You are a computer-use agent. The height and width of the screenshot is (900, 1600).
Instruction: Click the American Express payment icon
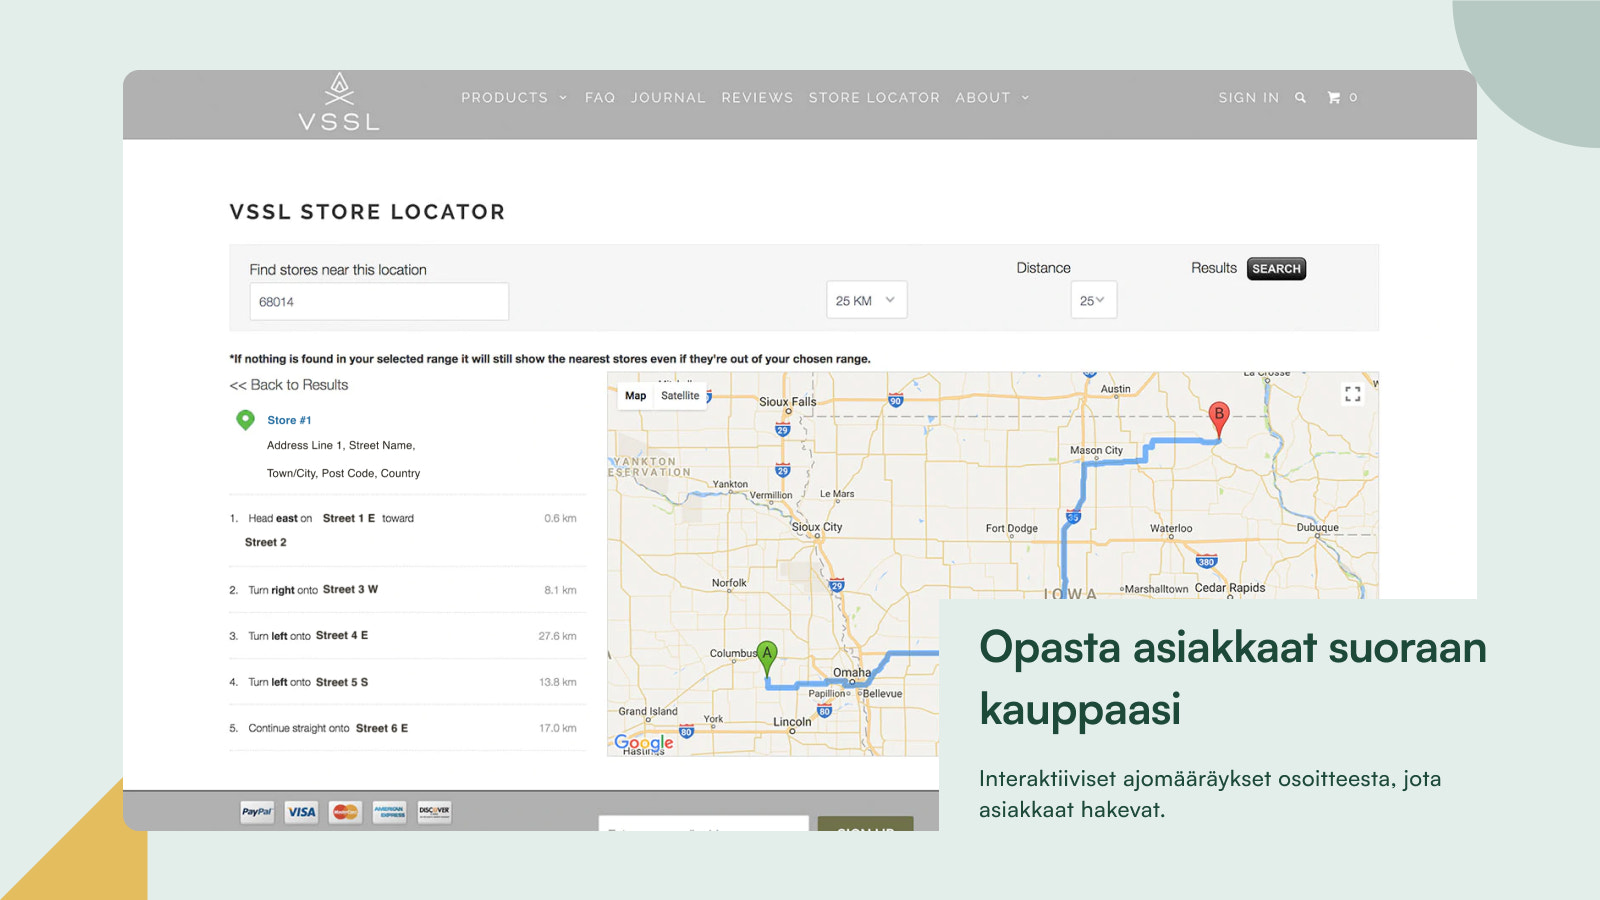pos(390,812)
